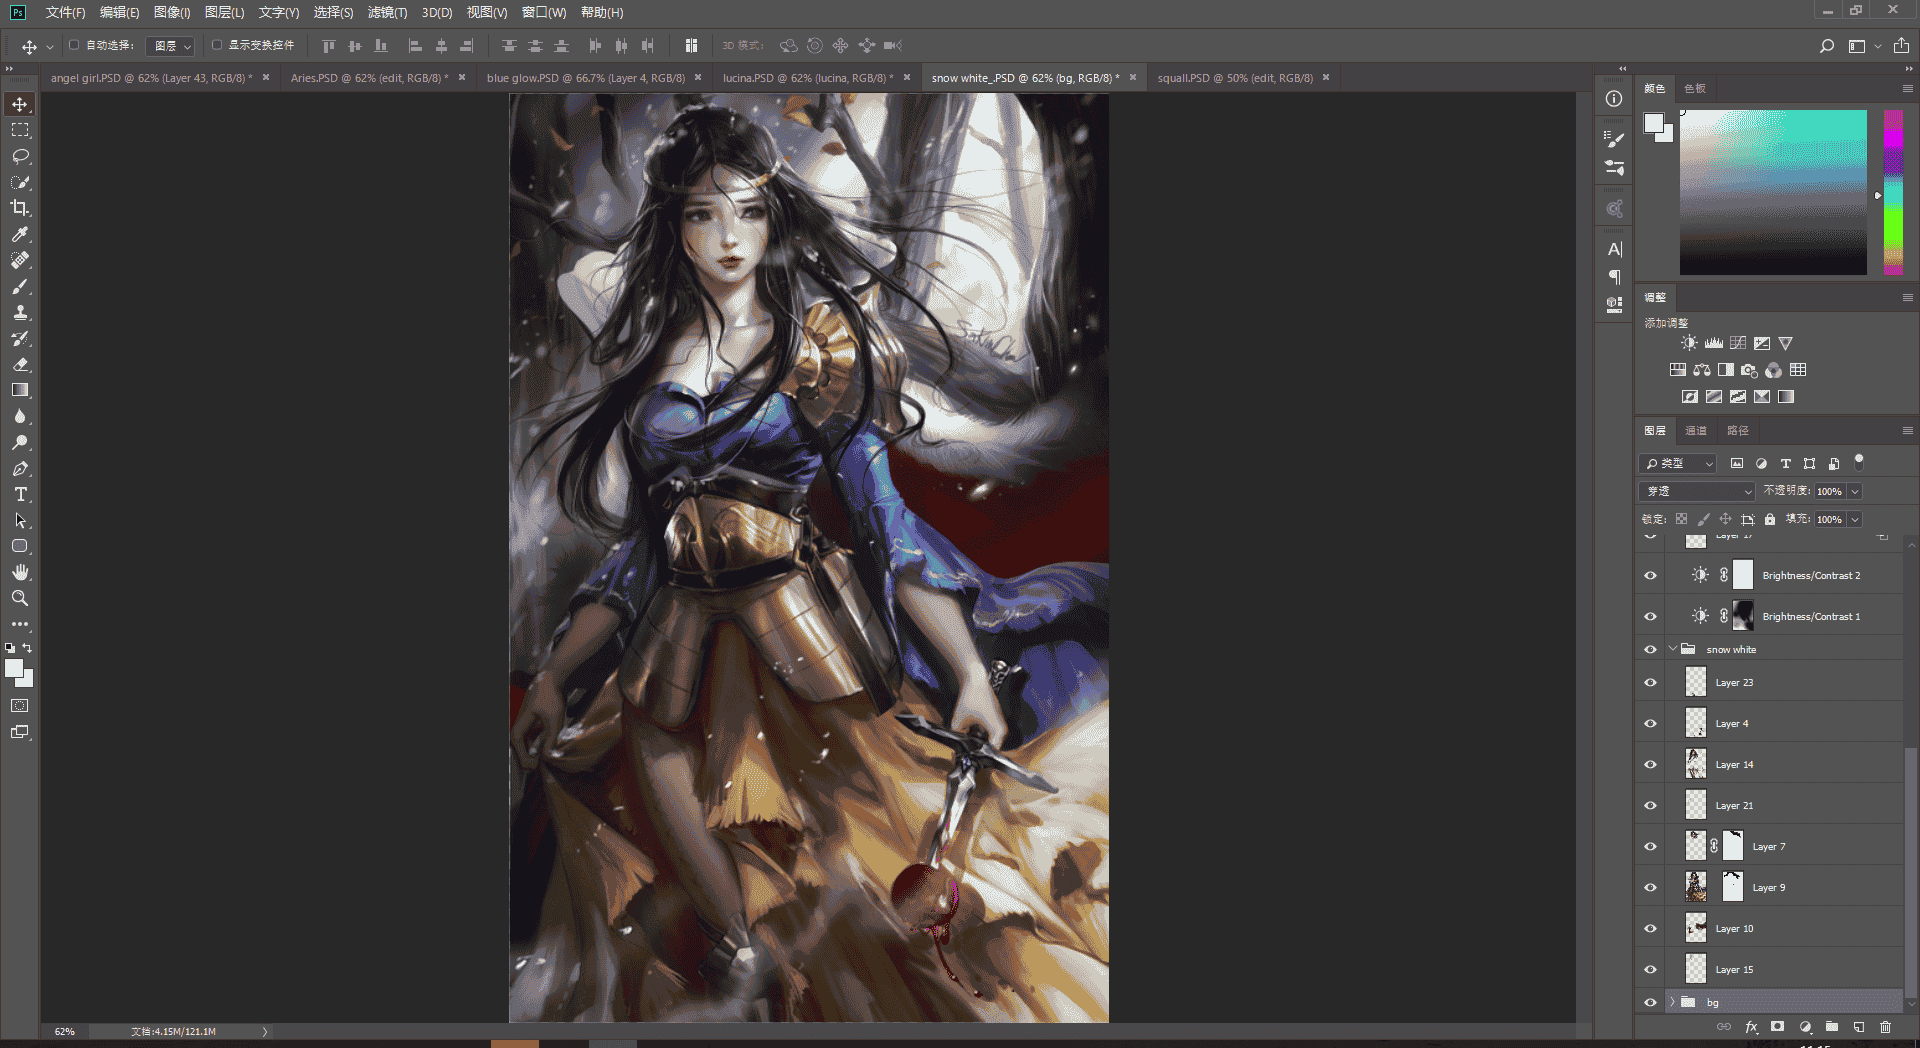Open the fill percentage dropdown arrow
The width and height of the screenshot is (1920, 1048).
1855,519
